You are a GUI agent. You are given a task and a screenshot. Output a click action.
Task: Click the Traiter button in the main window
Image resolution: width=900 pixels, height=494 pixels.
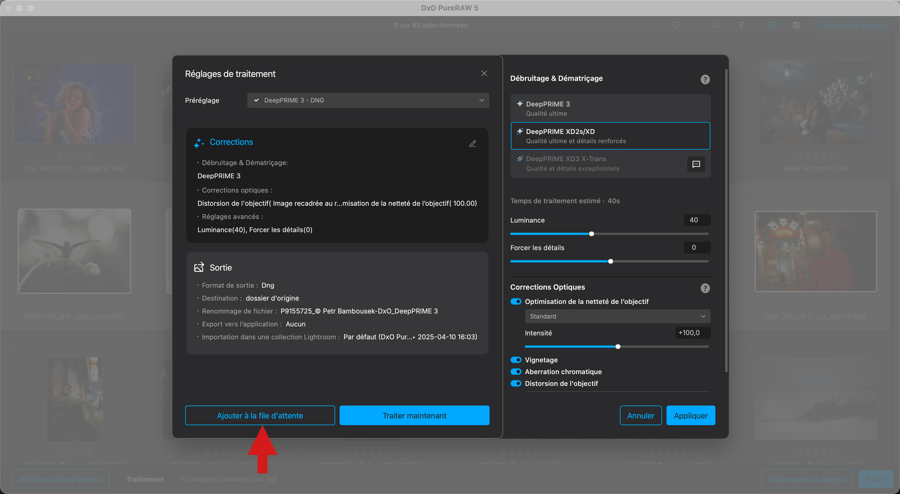coord(875,479)
